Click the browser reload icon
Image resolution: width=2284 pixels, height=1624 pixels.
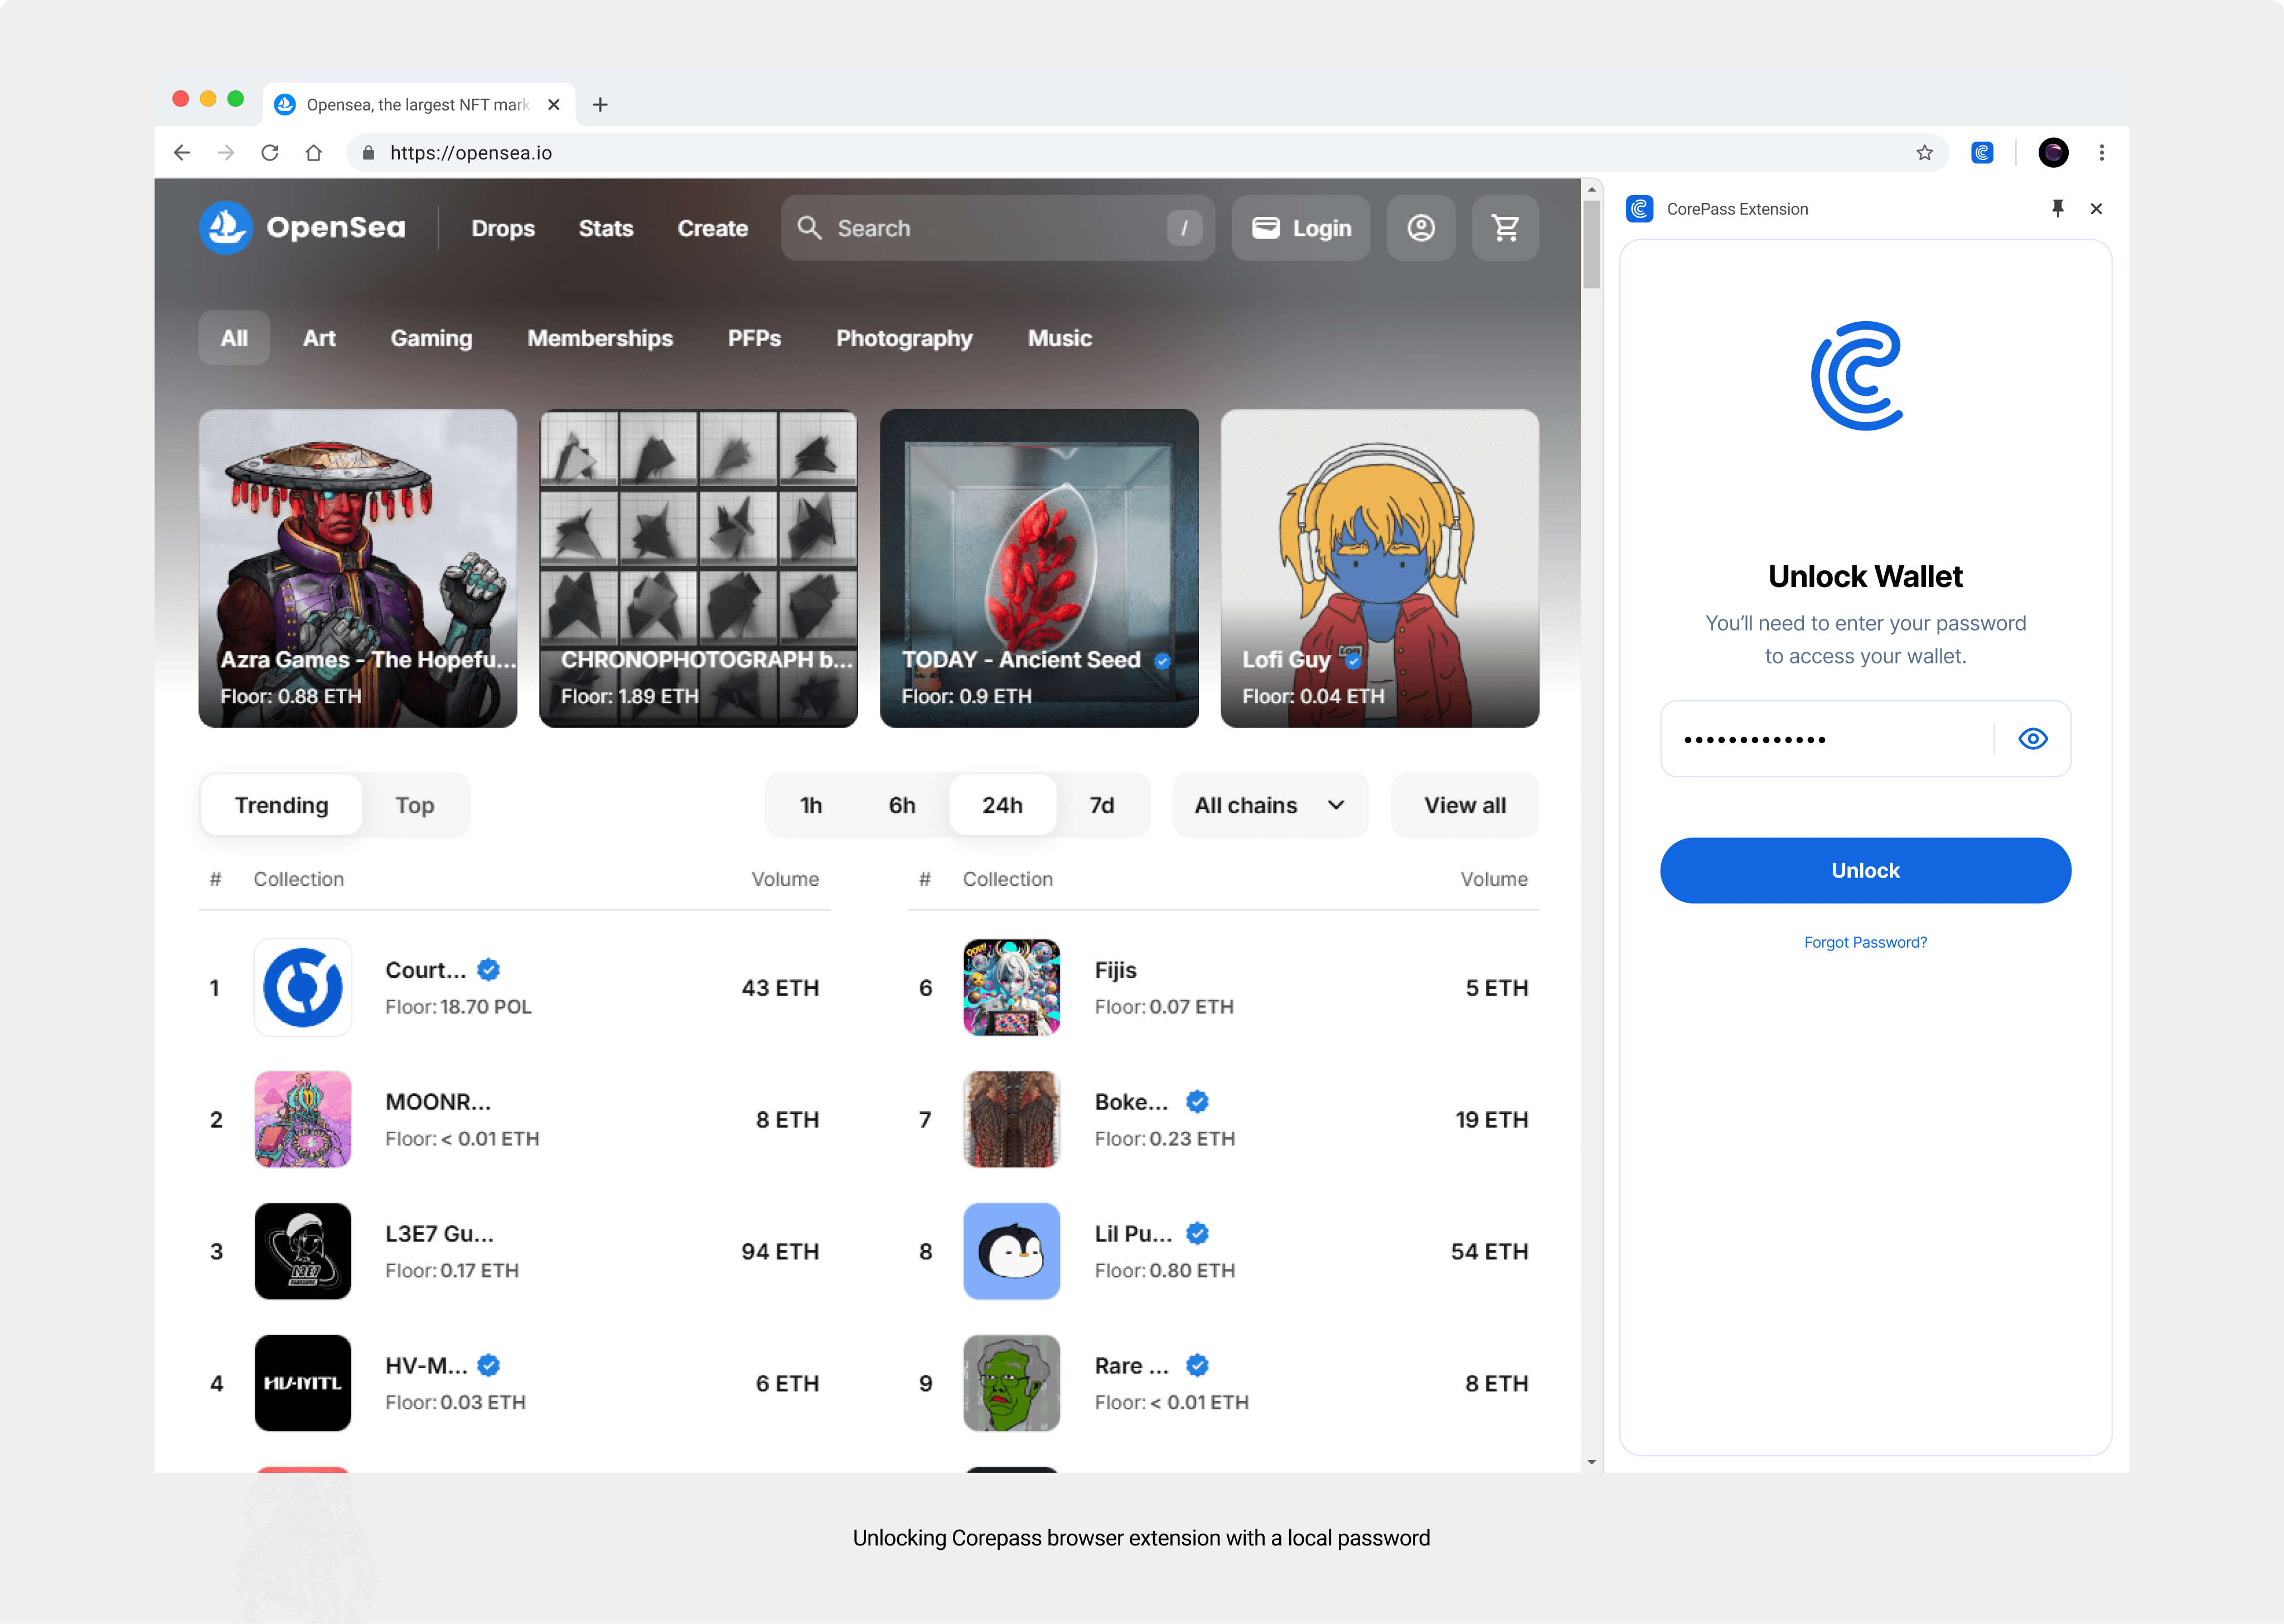[270, 152]
